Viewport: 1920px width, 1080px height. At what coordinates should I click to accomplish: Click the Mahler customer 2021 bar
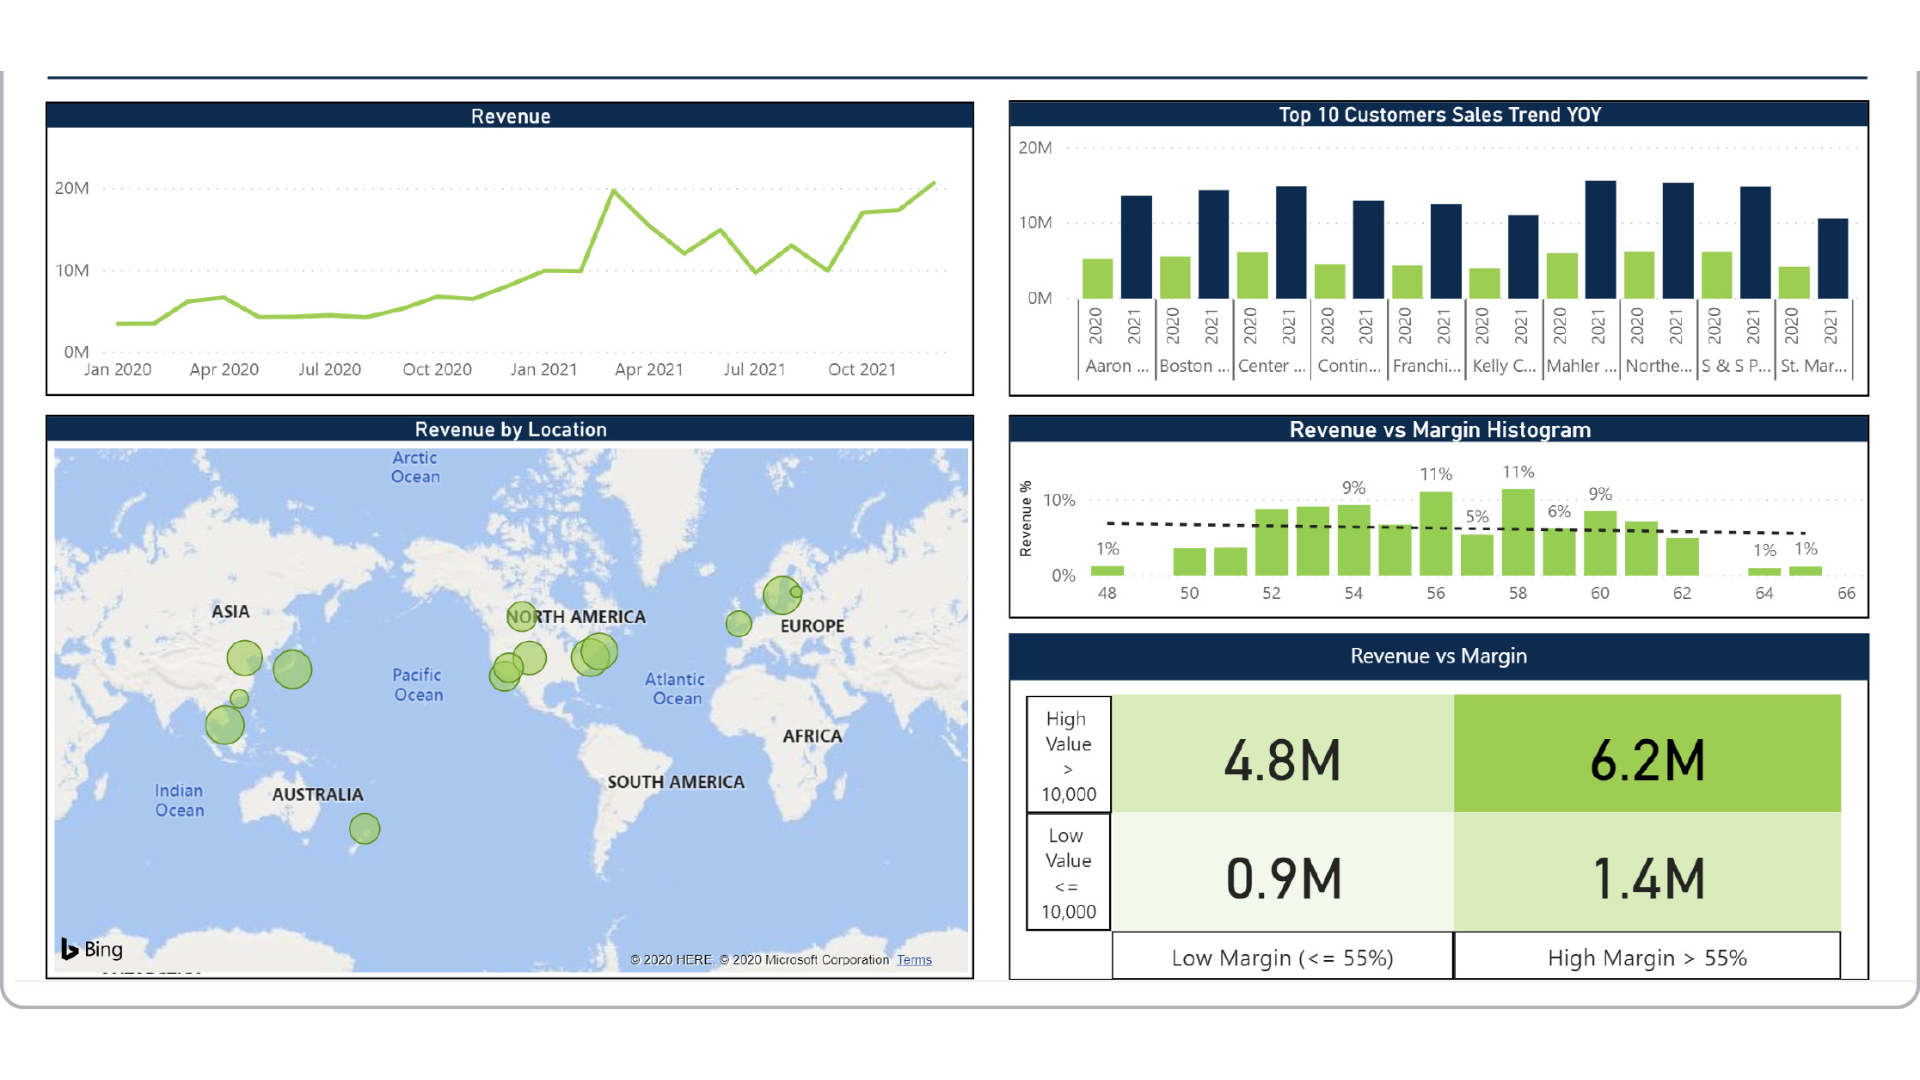(x=1600, y=240)
